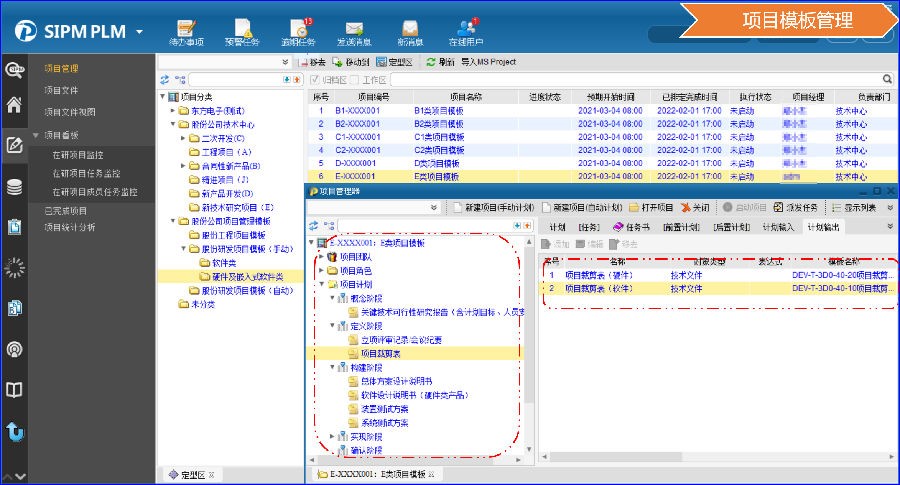
Task: Collapse the 定义阶段 tree node
Action: pos(332,326)
